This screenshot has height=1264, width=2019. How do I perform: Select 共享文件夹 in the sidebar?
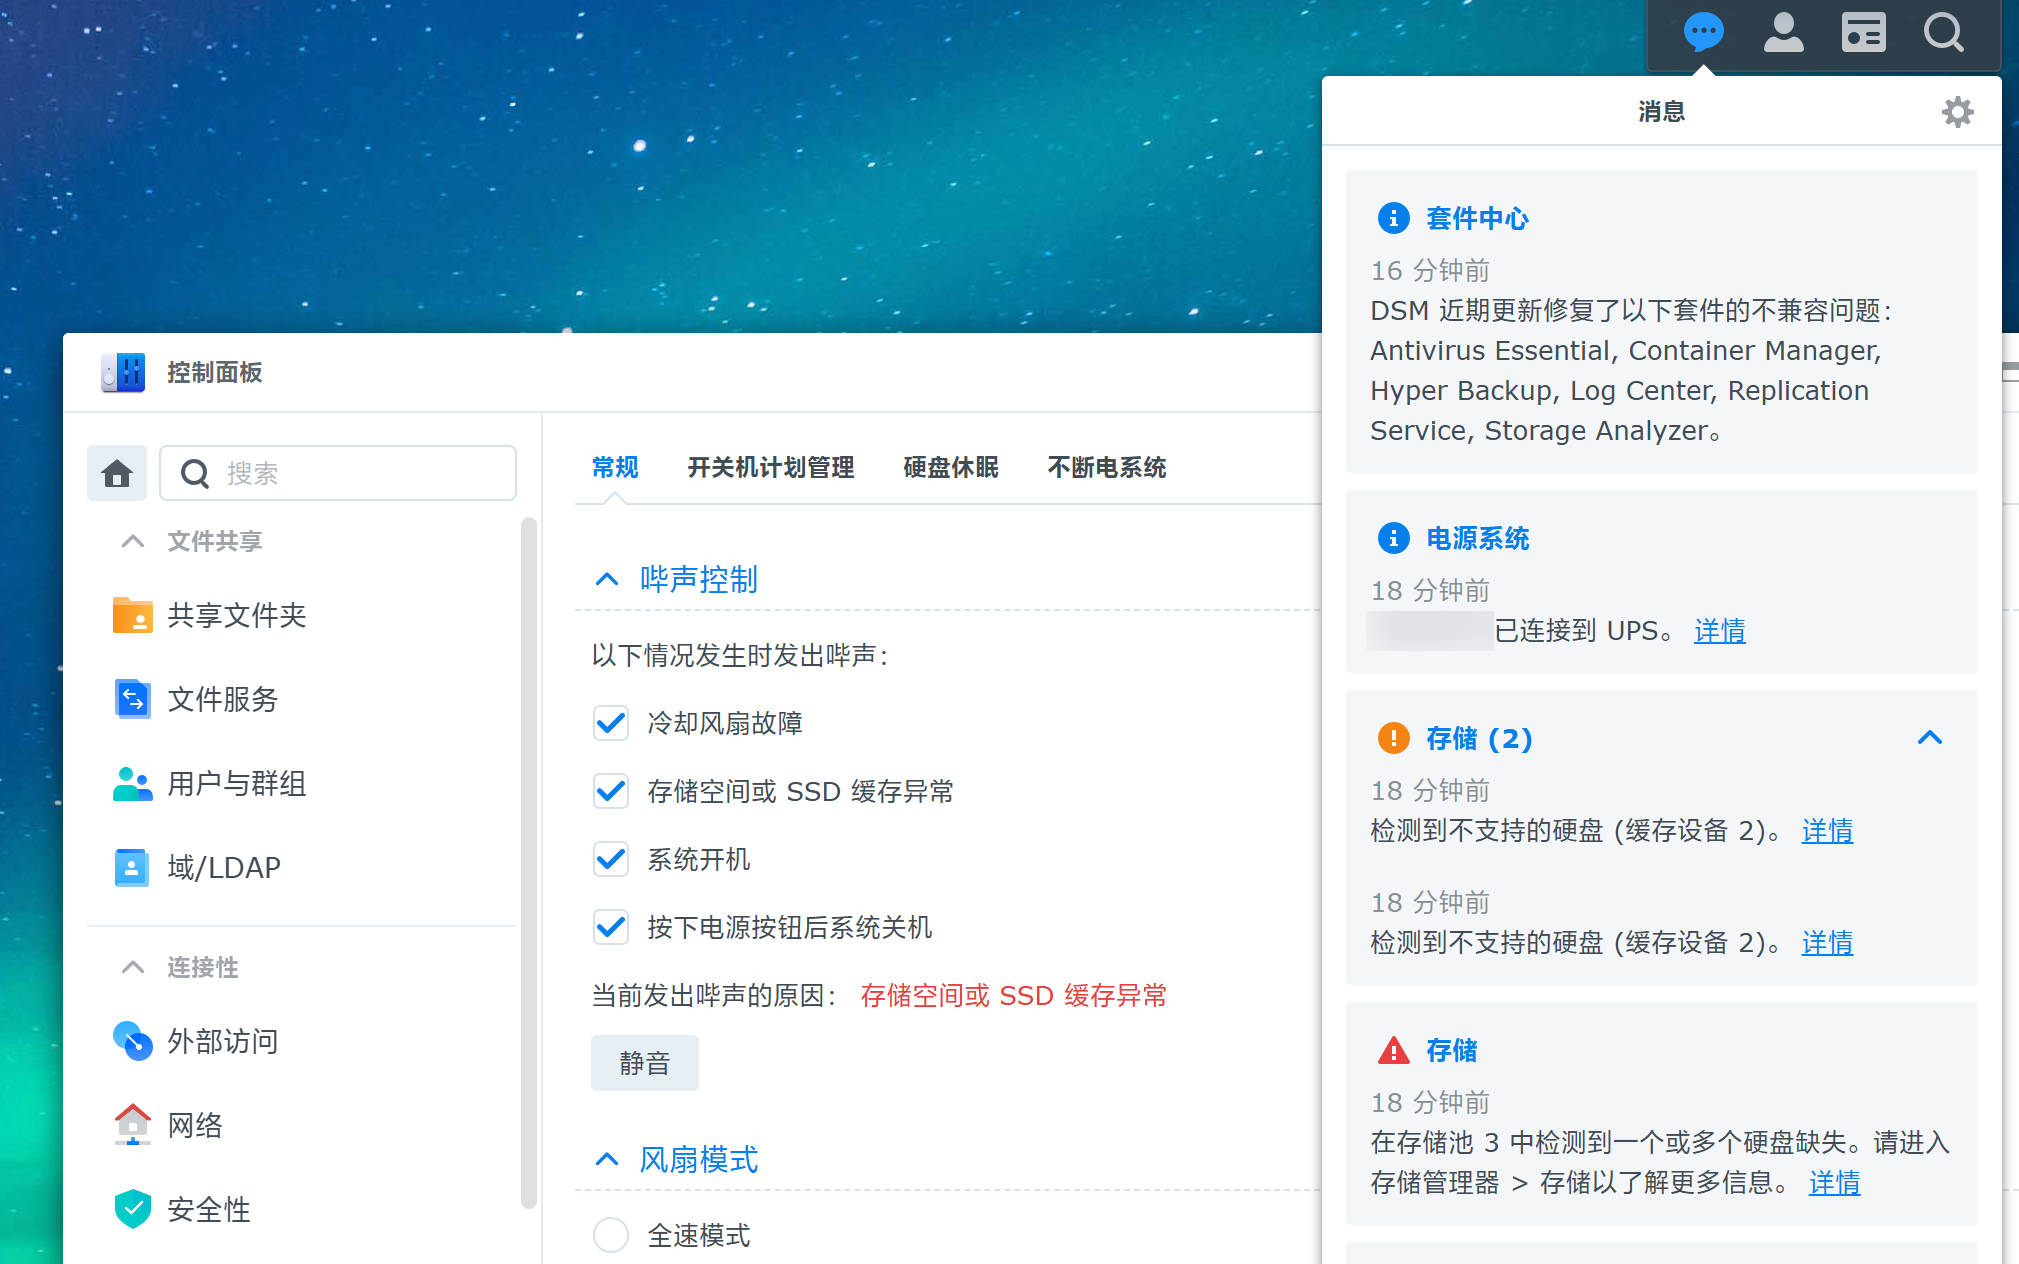pyautogui.click(x=237, y=616)
